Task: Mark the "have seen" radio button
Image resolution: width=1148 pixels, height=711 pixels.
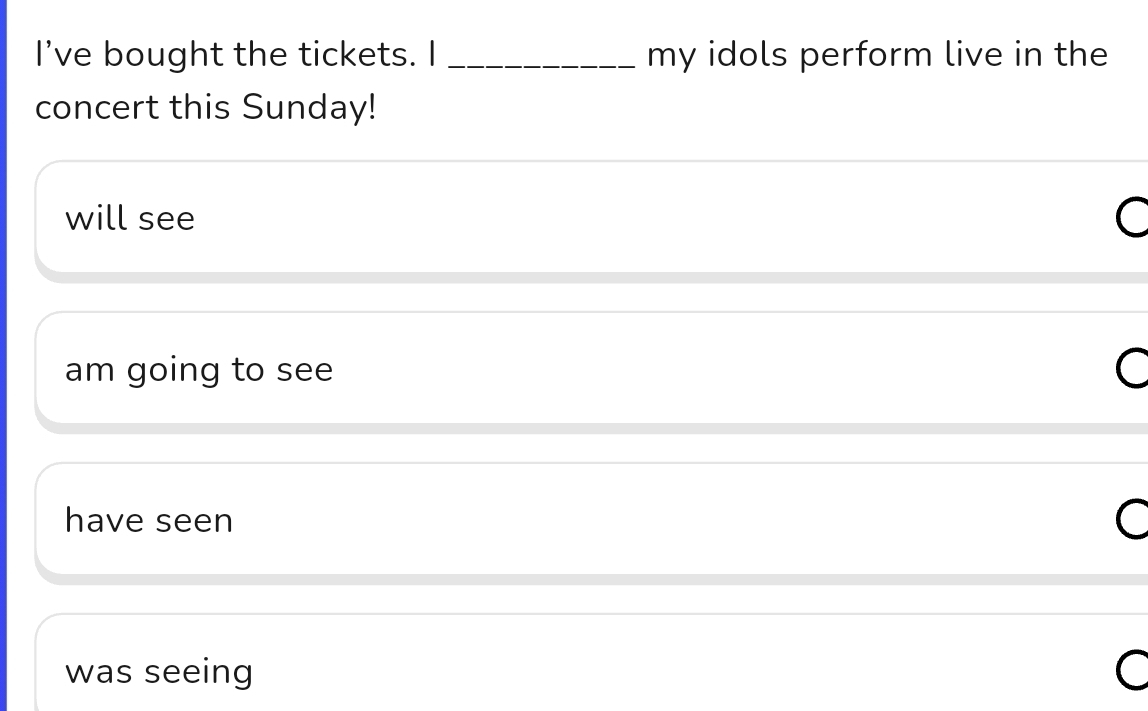Action: click(x=1134, y=520)
